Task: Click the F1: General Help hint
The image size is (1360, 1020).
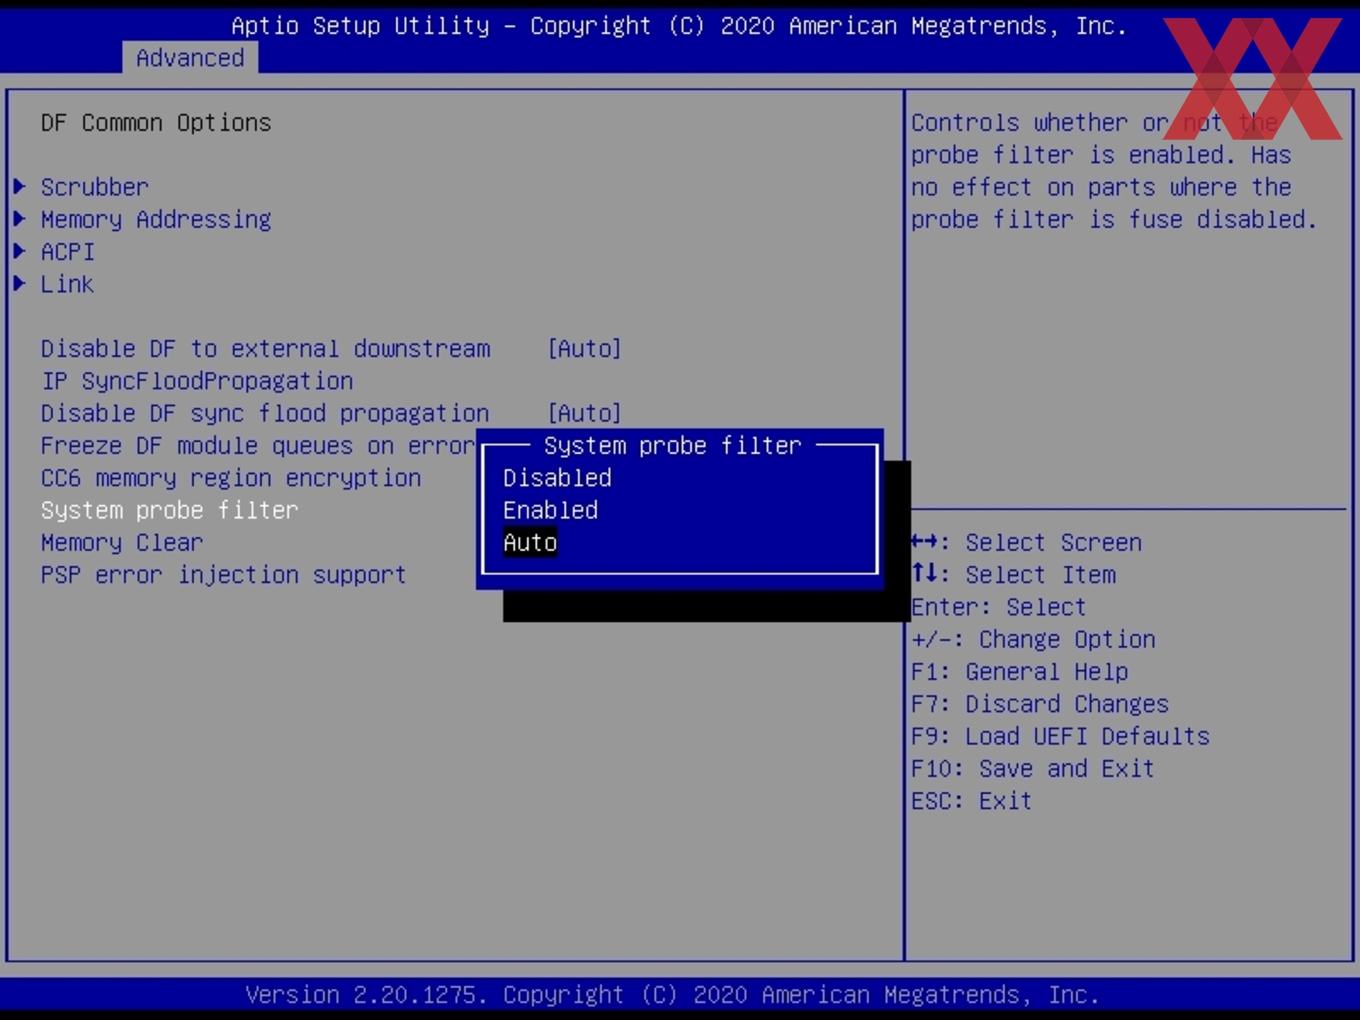Action: (x=1019, y=672)
